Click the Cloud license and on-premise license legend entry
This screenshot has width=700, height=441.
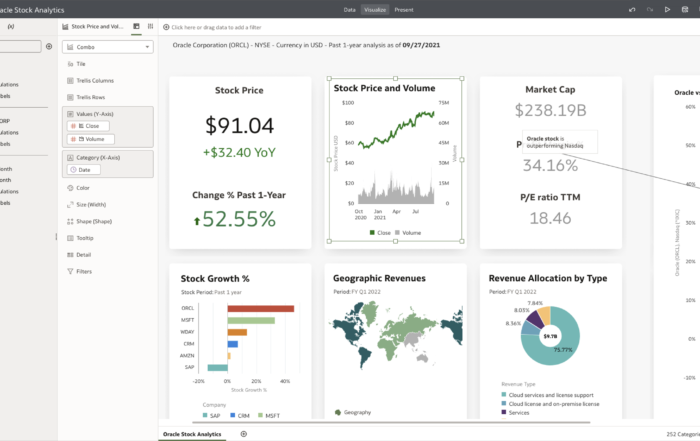[x=550, y=404]
